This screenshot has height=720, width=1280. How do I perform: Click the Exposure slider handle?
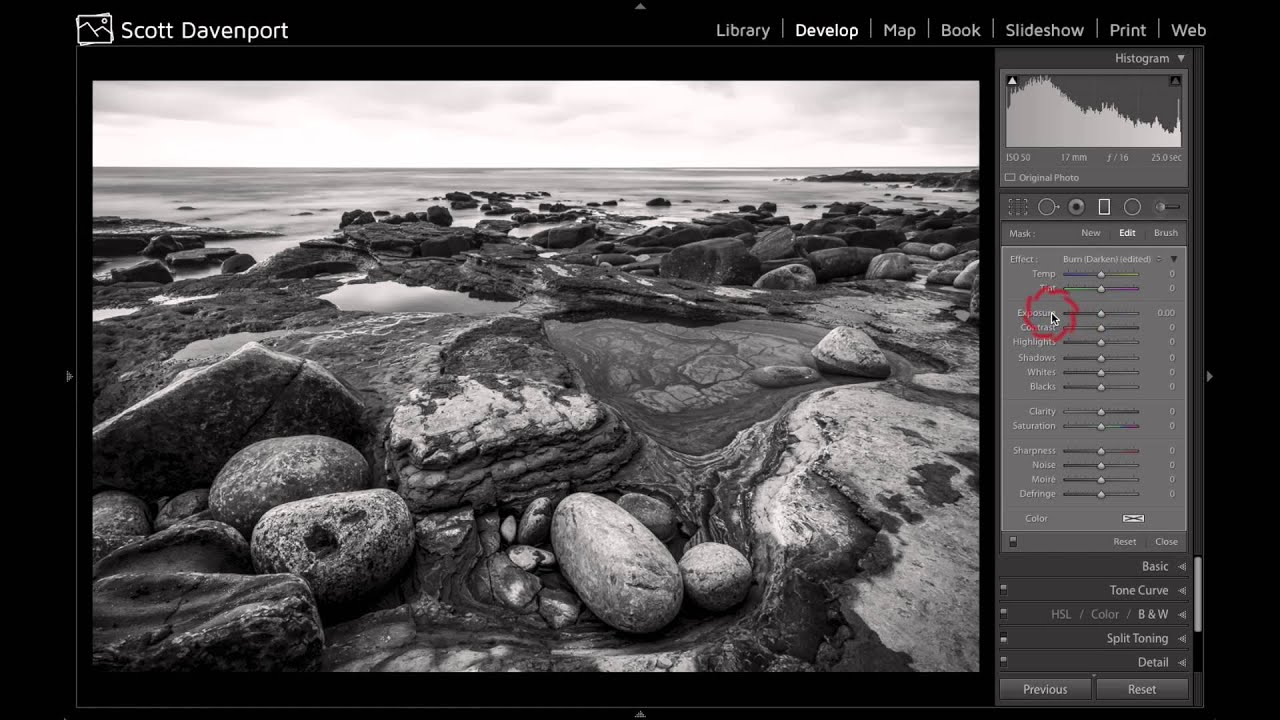point(1101,313)
